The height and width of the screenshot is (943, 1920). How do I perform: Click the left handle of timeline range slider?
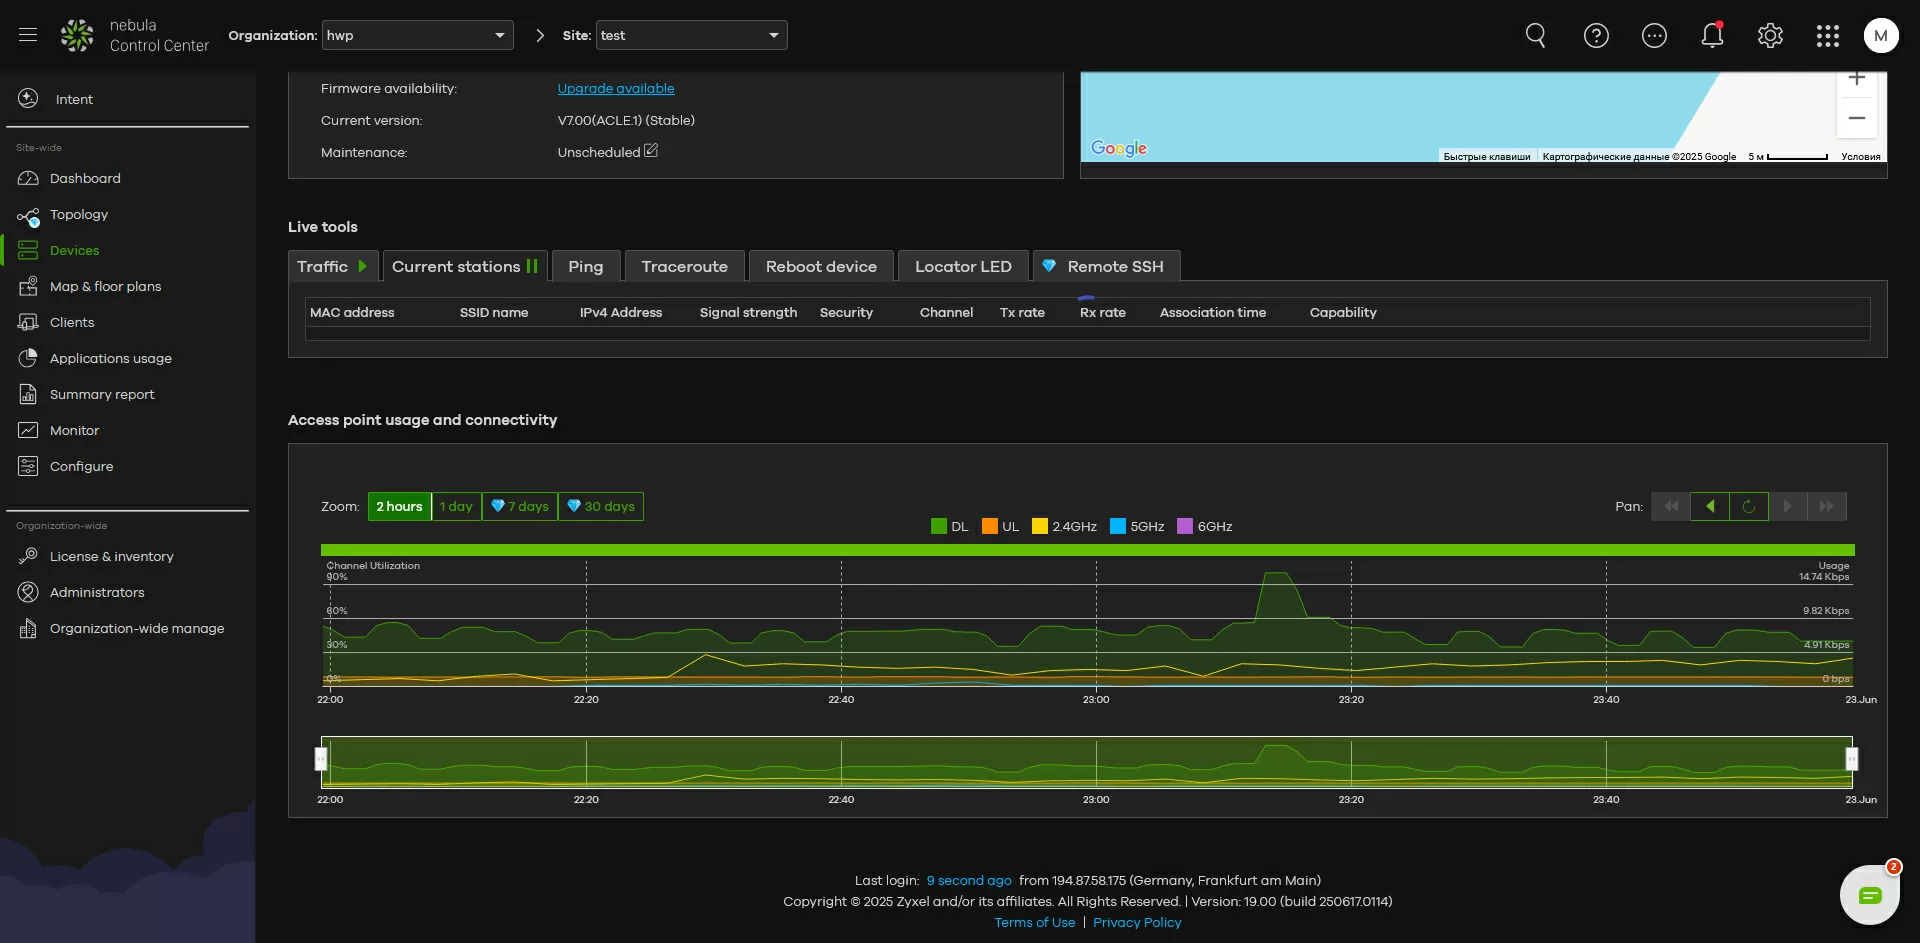click(x=321, y=759)
